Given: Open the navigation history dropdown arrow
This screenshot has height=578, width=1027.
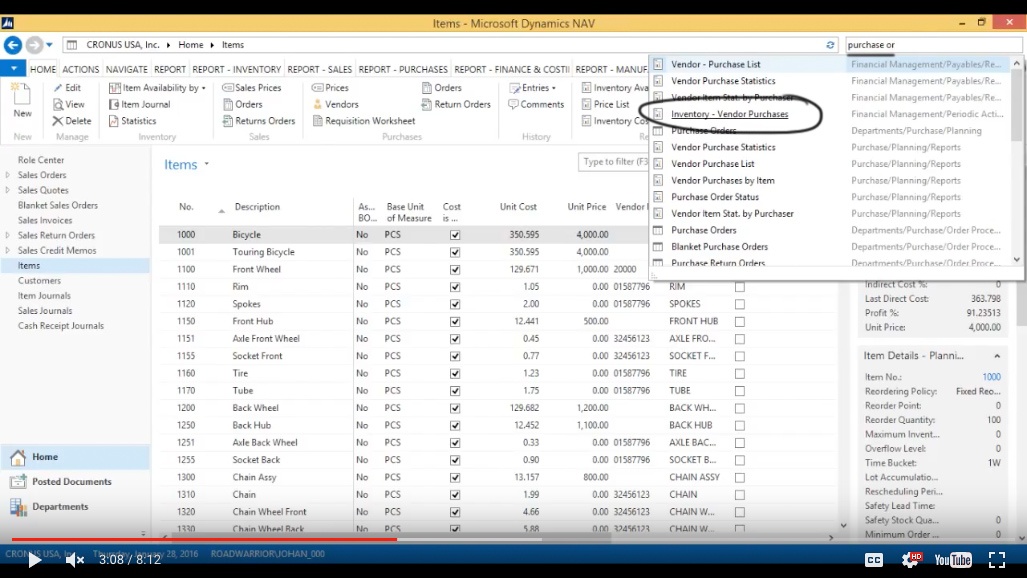Looking at the screenshot, I should tap(49, 45).
